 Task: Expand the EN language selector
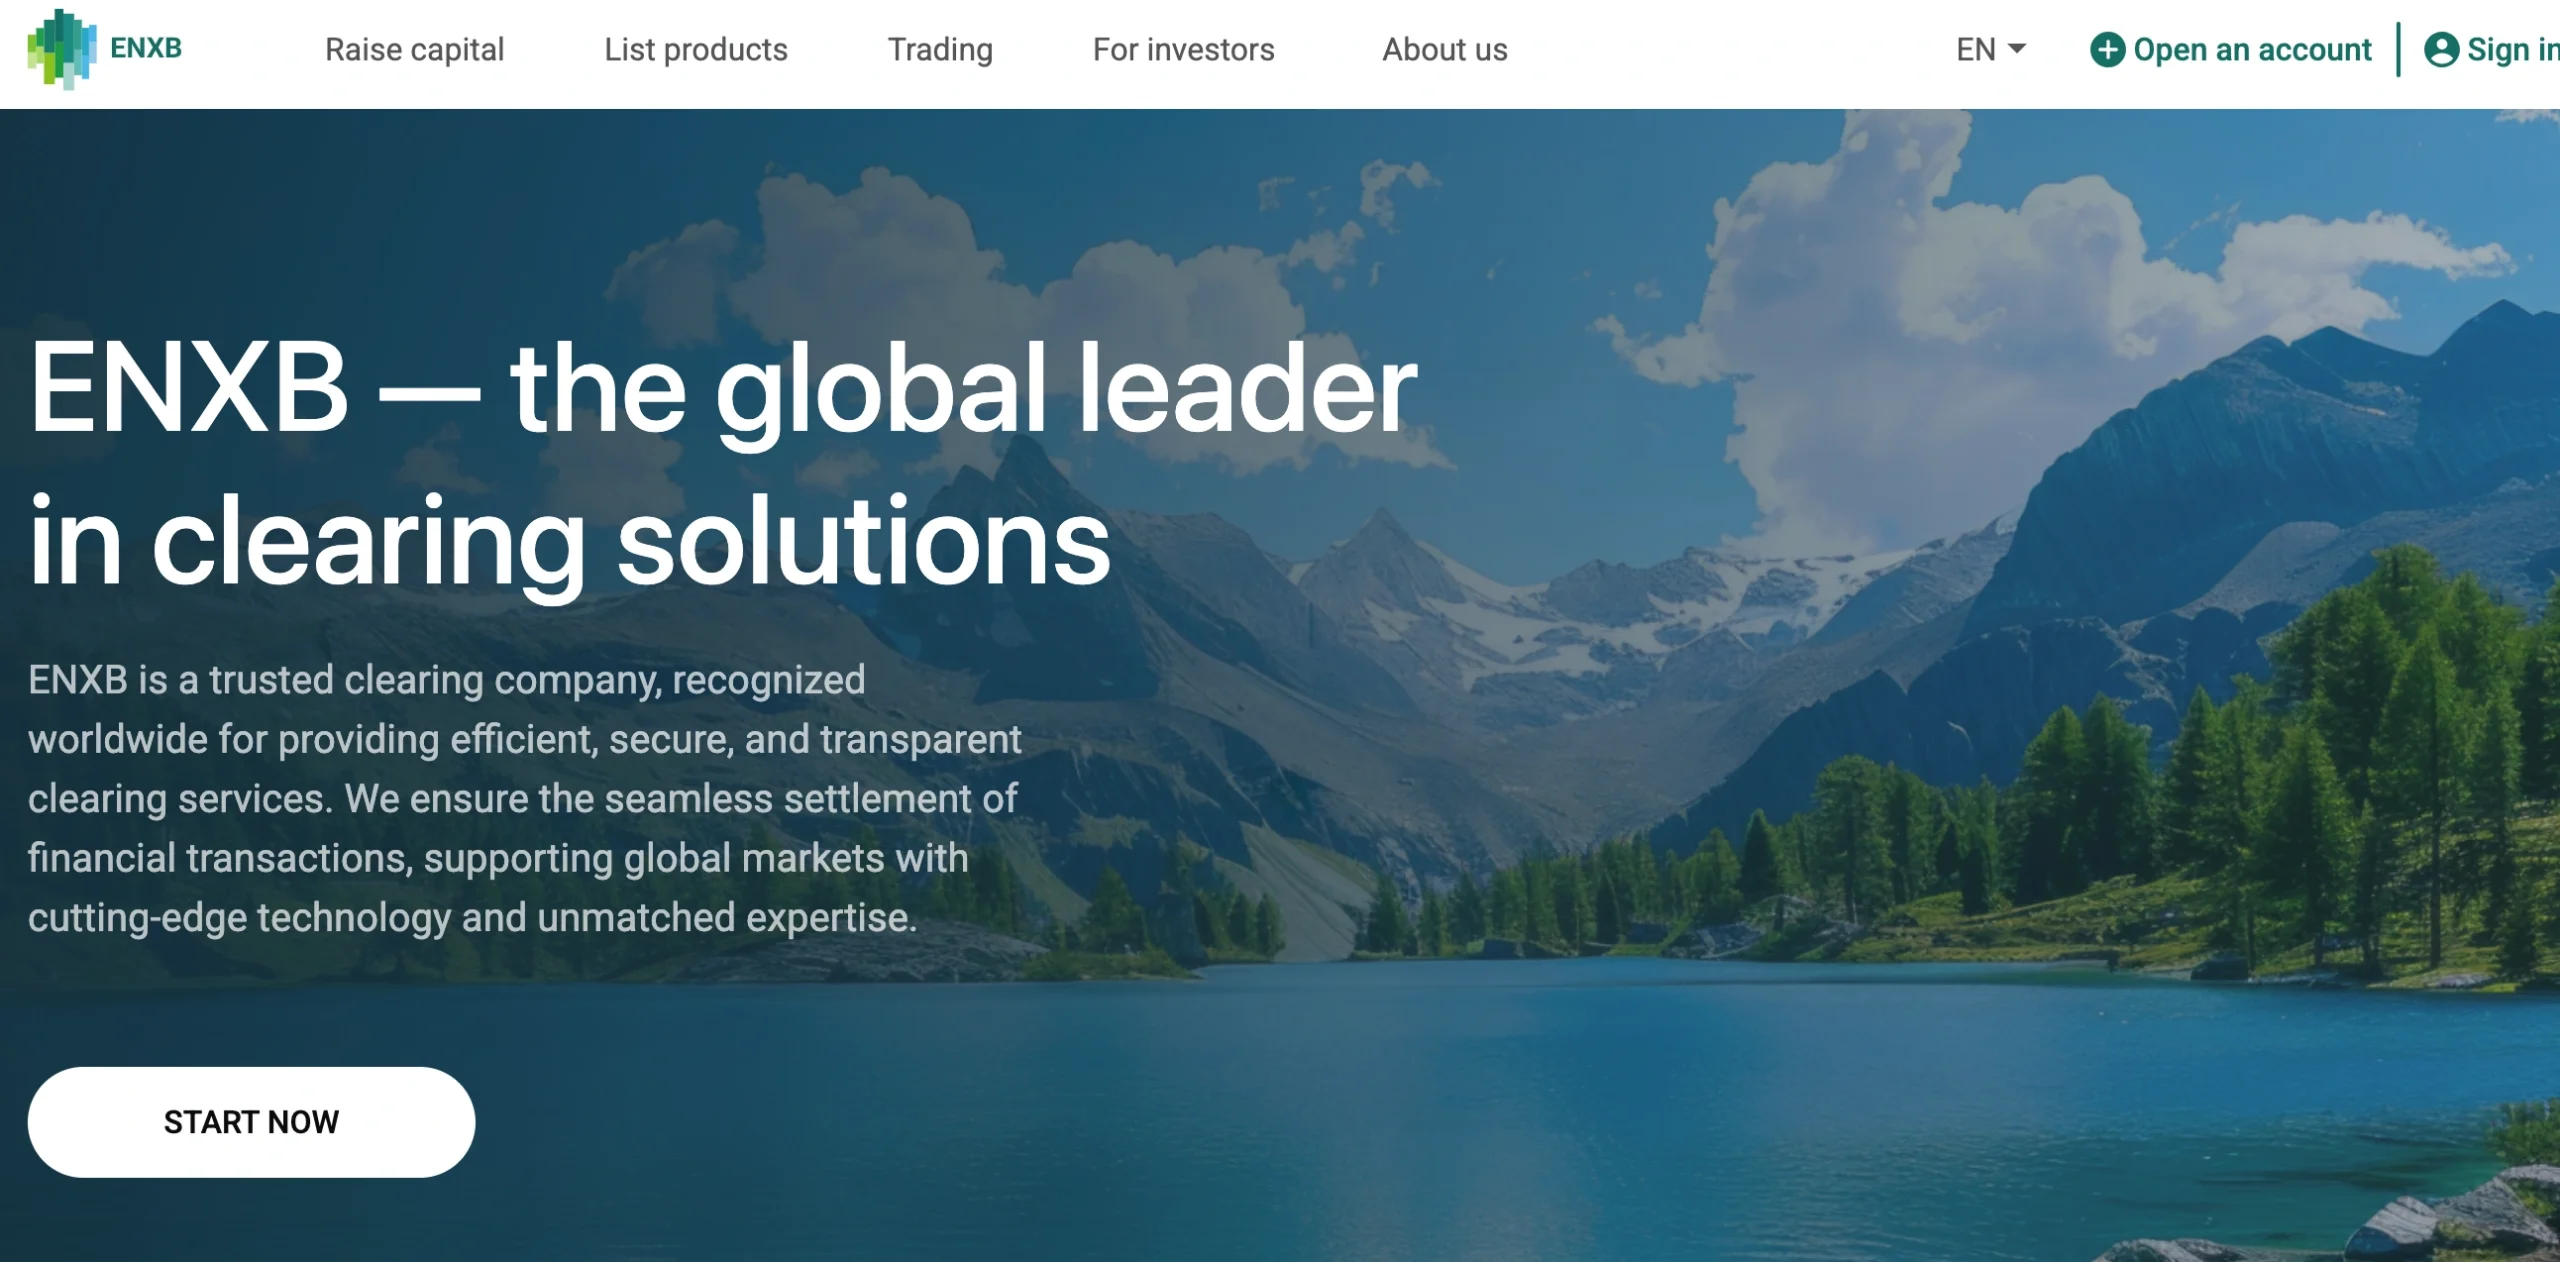click(x=1990, y=50)
